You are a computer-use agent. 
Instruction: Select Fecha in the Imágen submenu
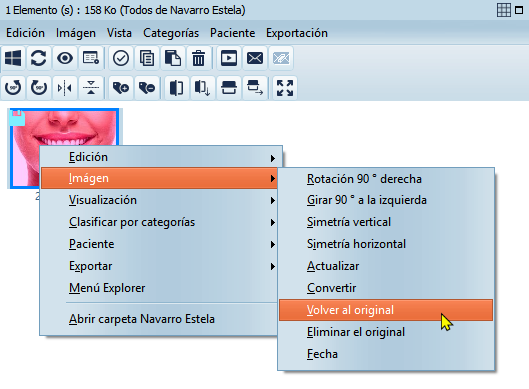pos(386,354)
